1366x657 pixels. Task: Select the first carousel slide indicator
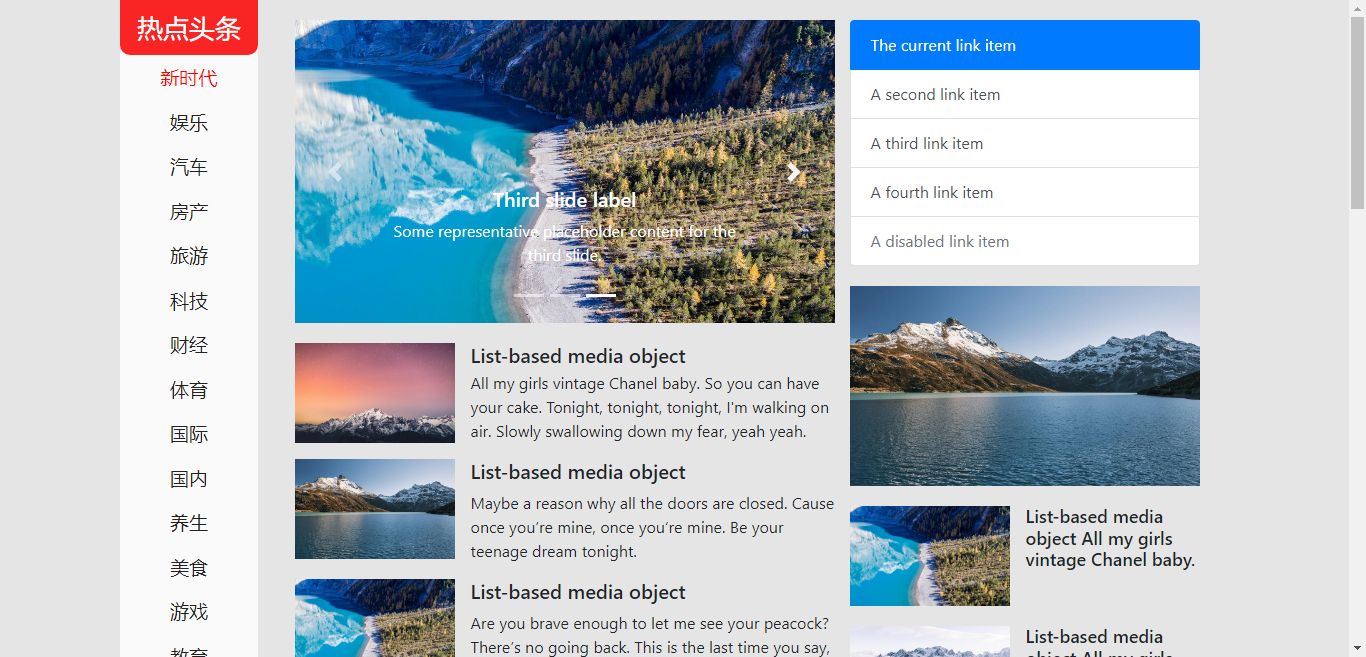coord(529,295)
